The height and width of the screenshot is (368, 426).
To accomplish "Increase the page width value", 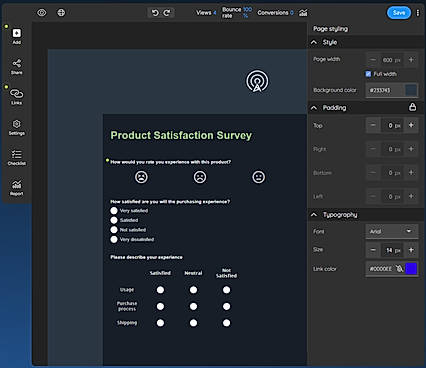I will coord(411,60).
